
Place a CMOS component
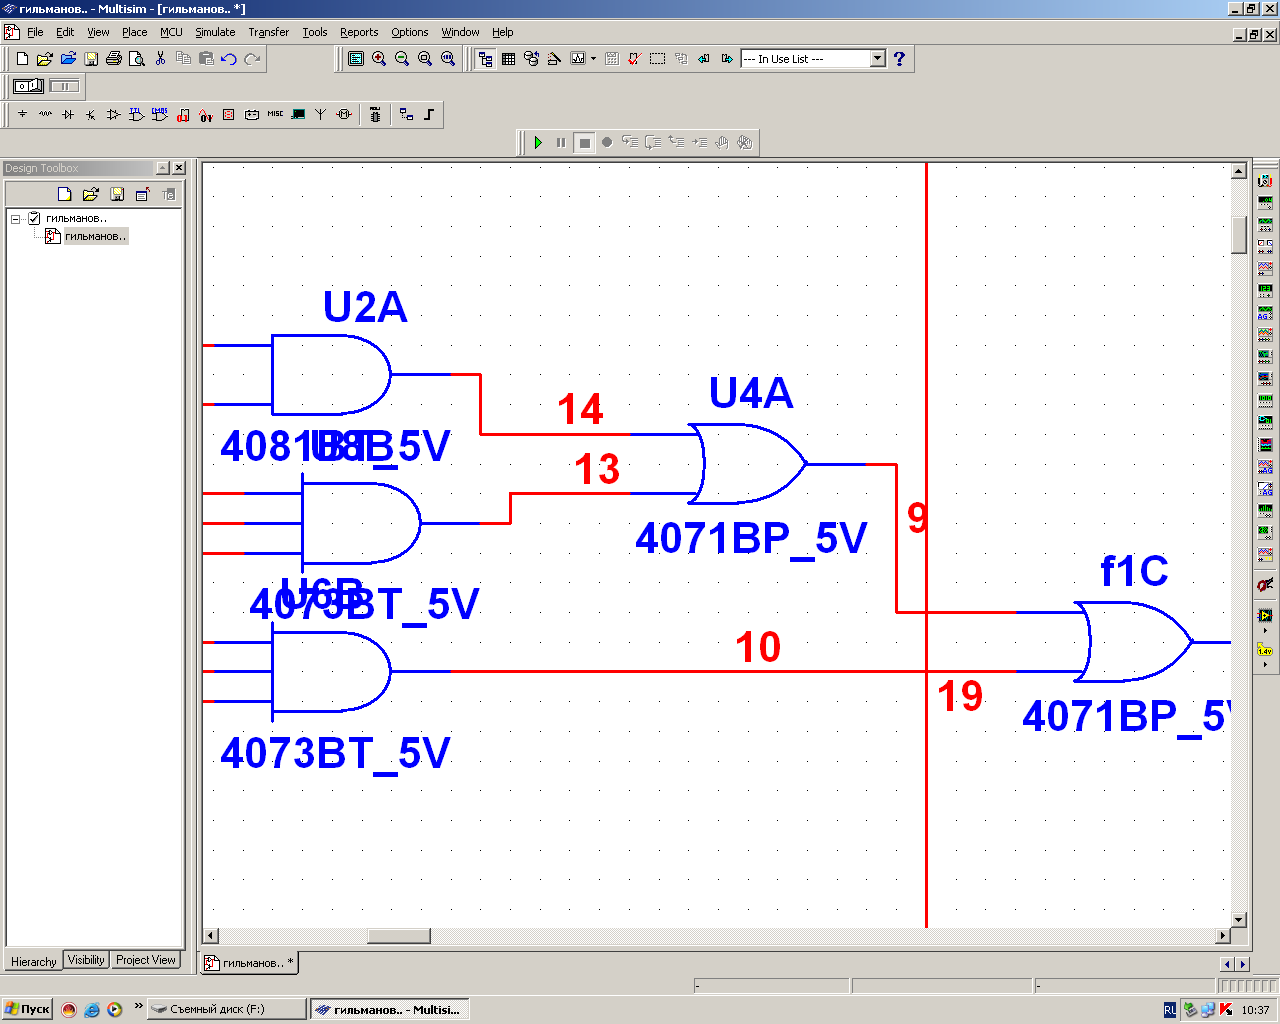pyautogui.click(x=160, y=115)
